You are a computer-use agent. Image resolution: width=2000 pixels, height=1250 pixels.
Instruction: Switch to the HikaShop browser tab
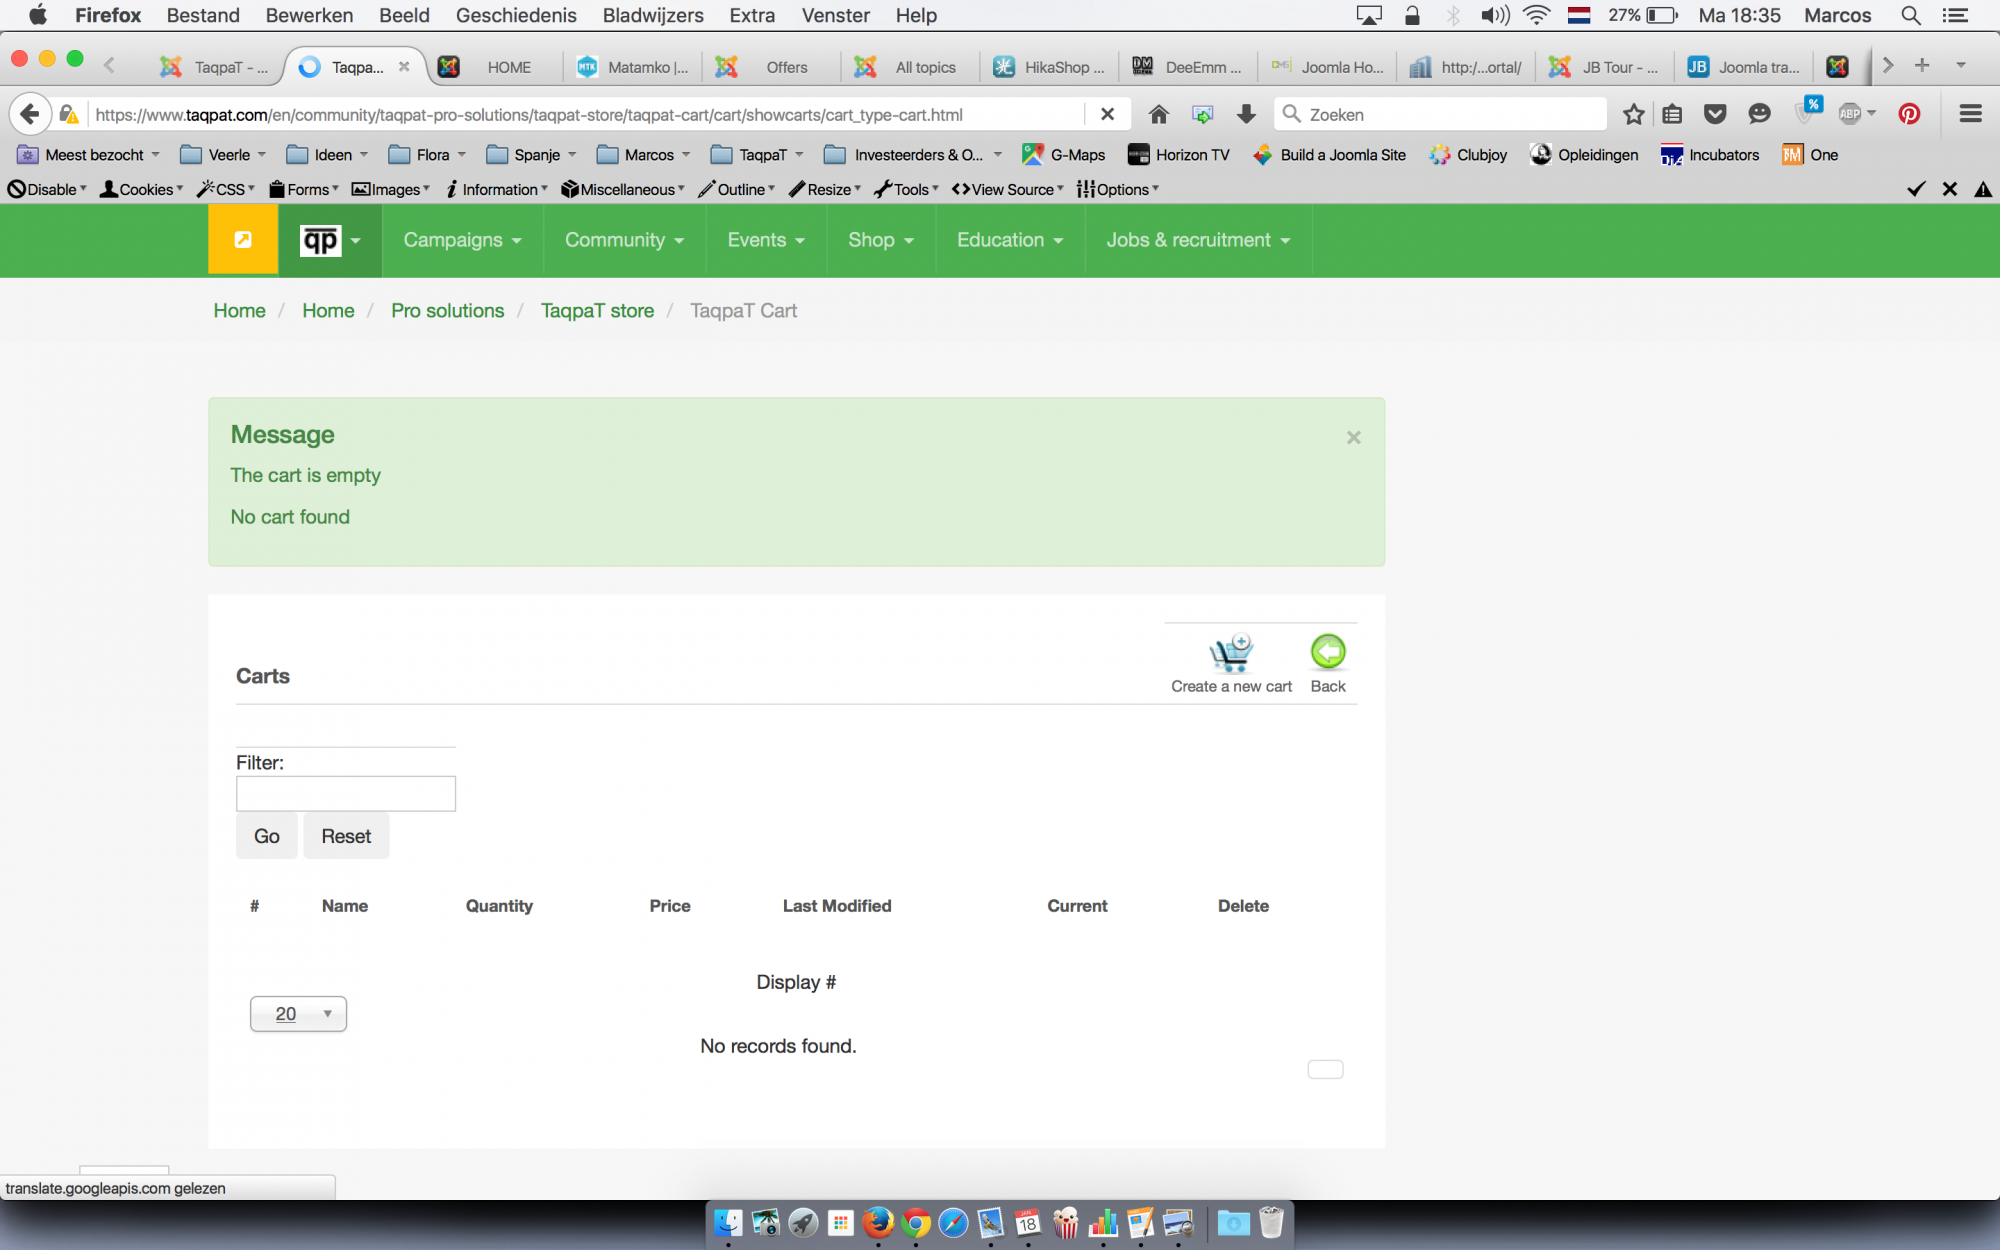point(1050,67)
